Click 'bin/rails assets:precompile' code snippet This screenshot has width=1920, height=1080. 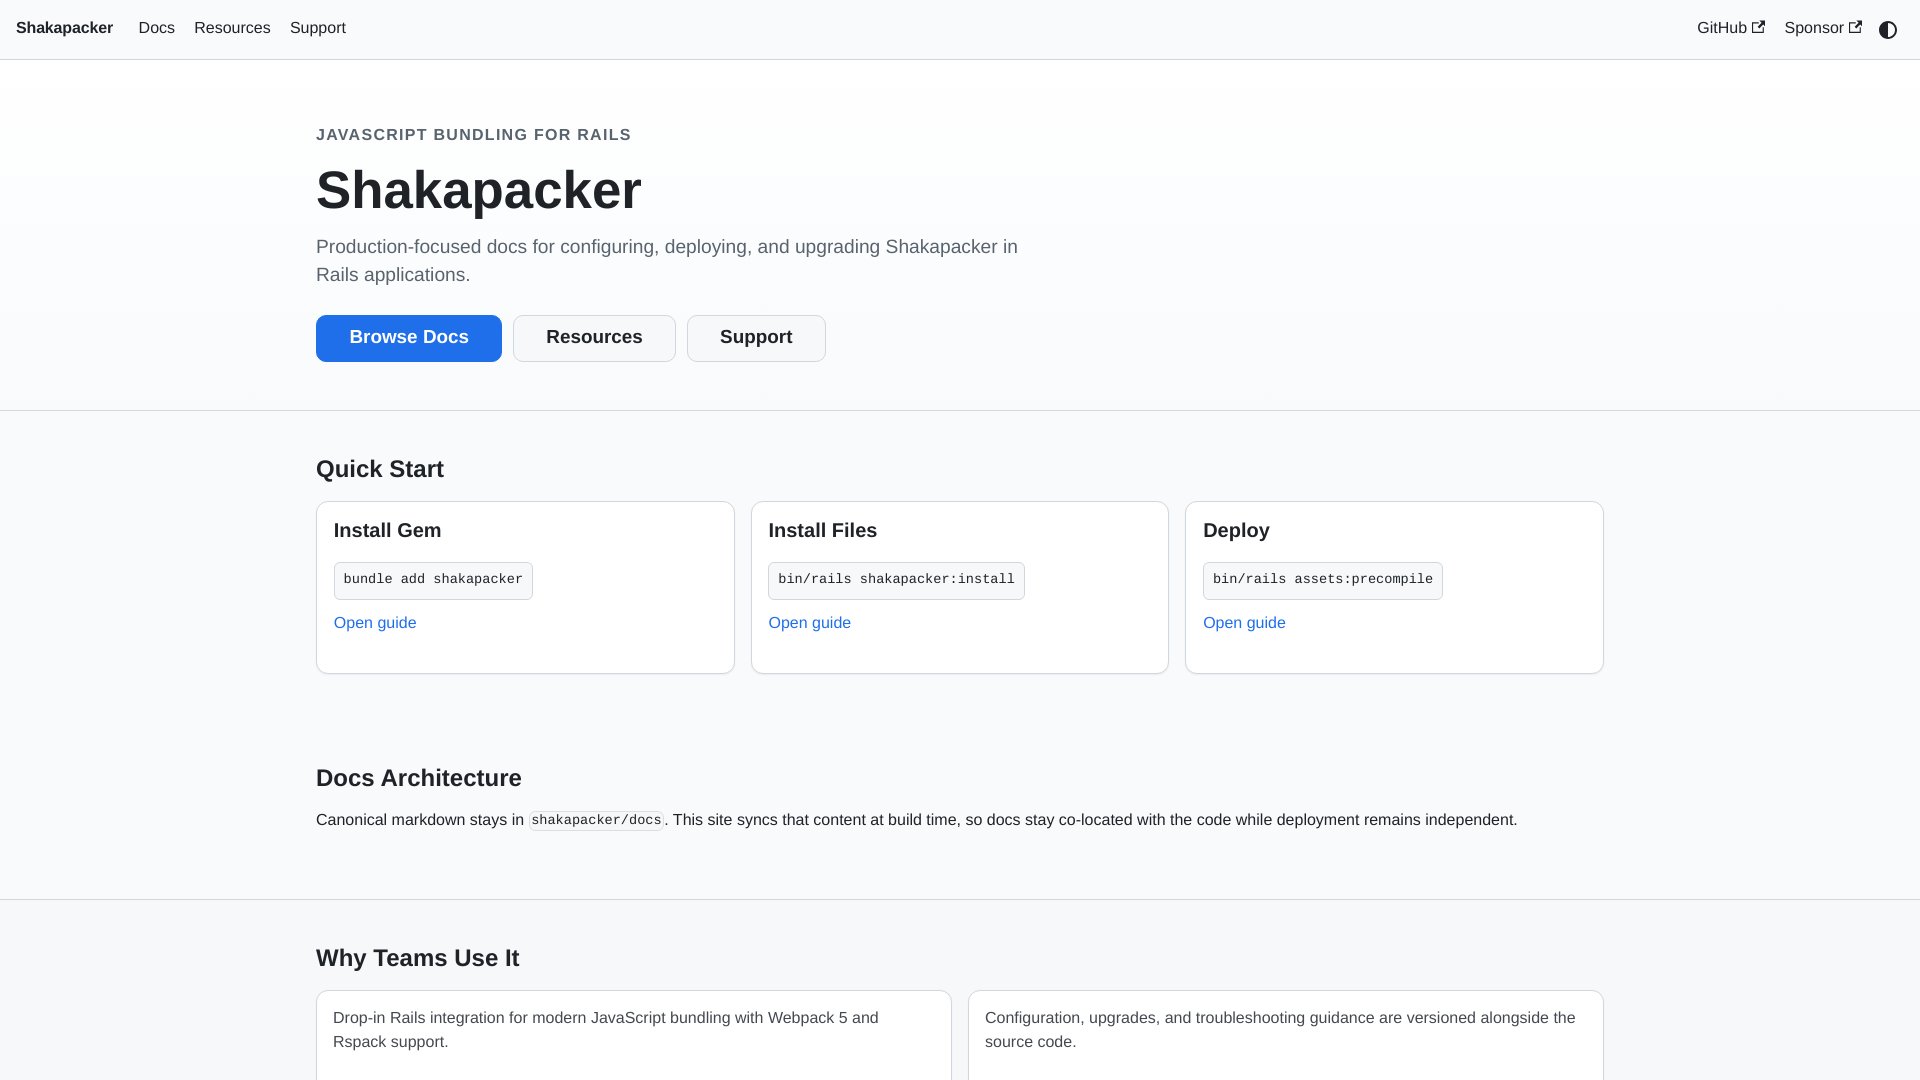click(x=1322, y=580)
